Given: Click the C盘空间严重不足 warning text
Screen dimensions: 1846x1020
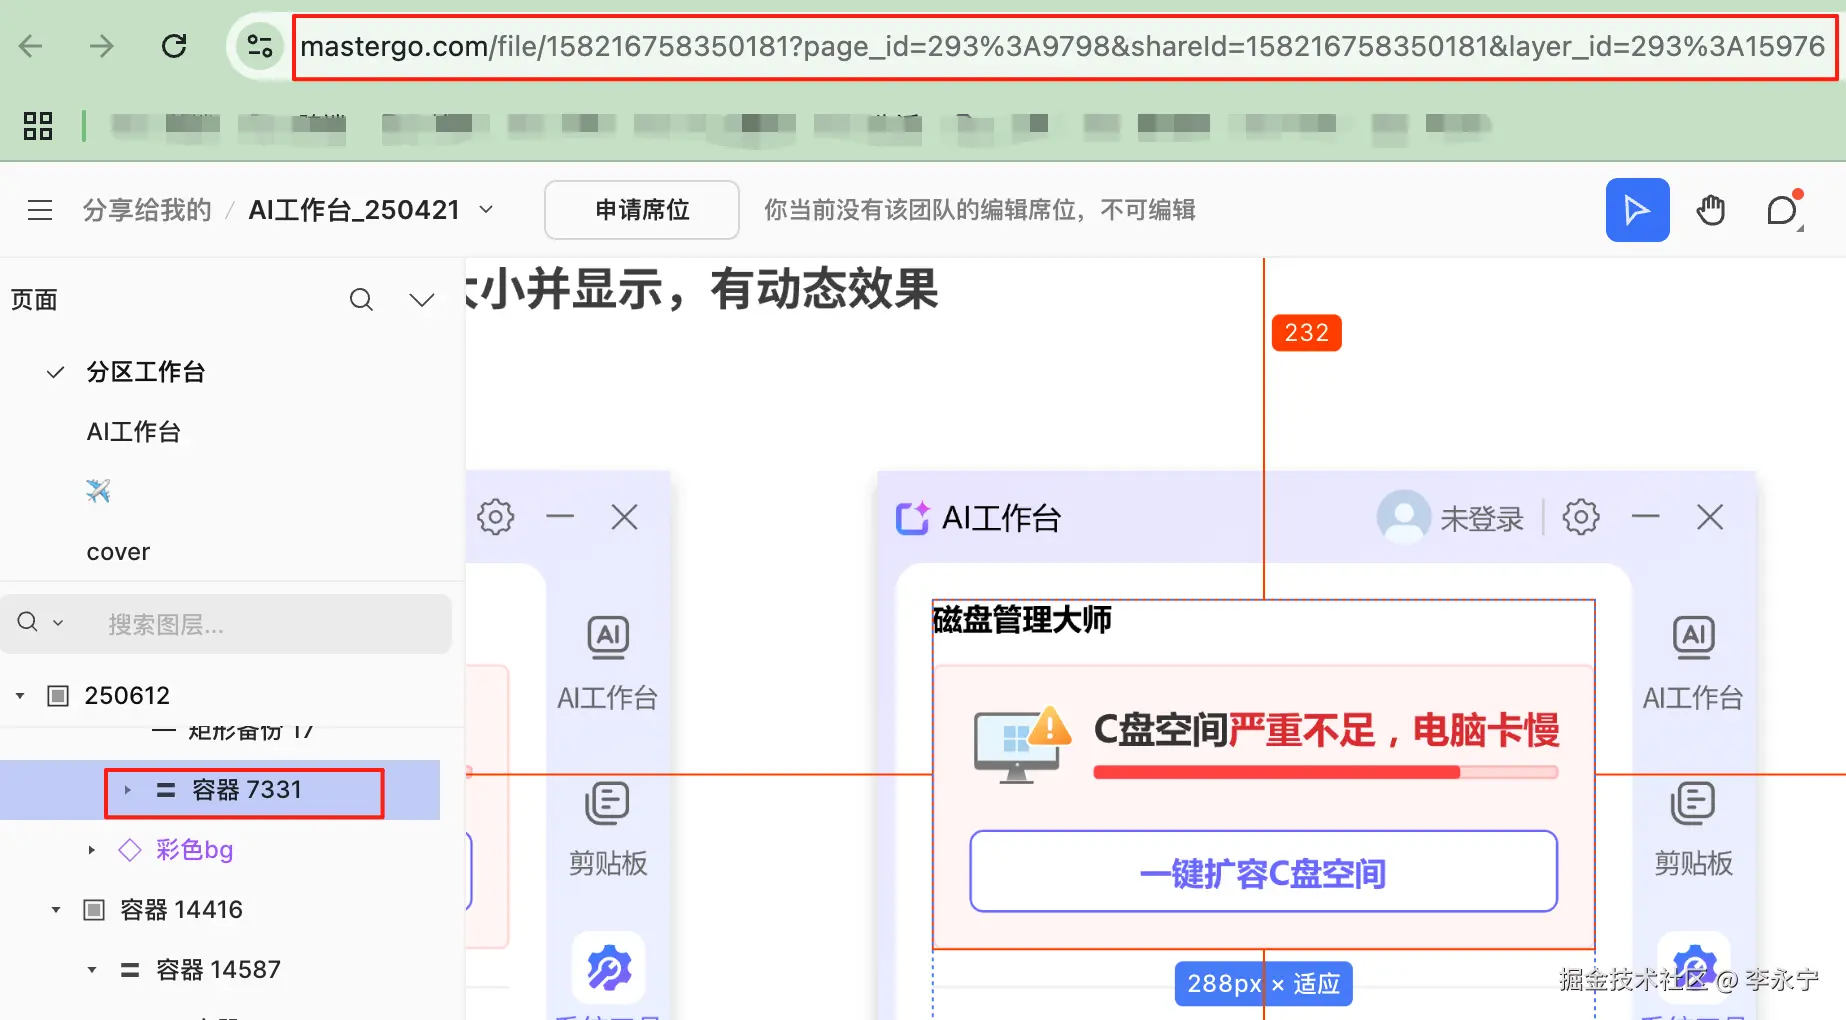Looking at the screenshot, I should pos(1327,730).
